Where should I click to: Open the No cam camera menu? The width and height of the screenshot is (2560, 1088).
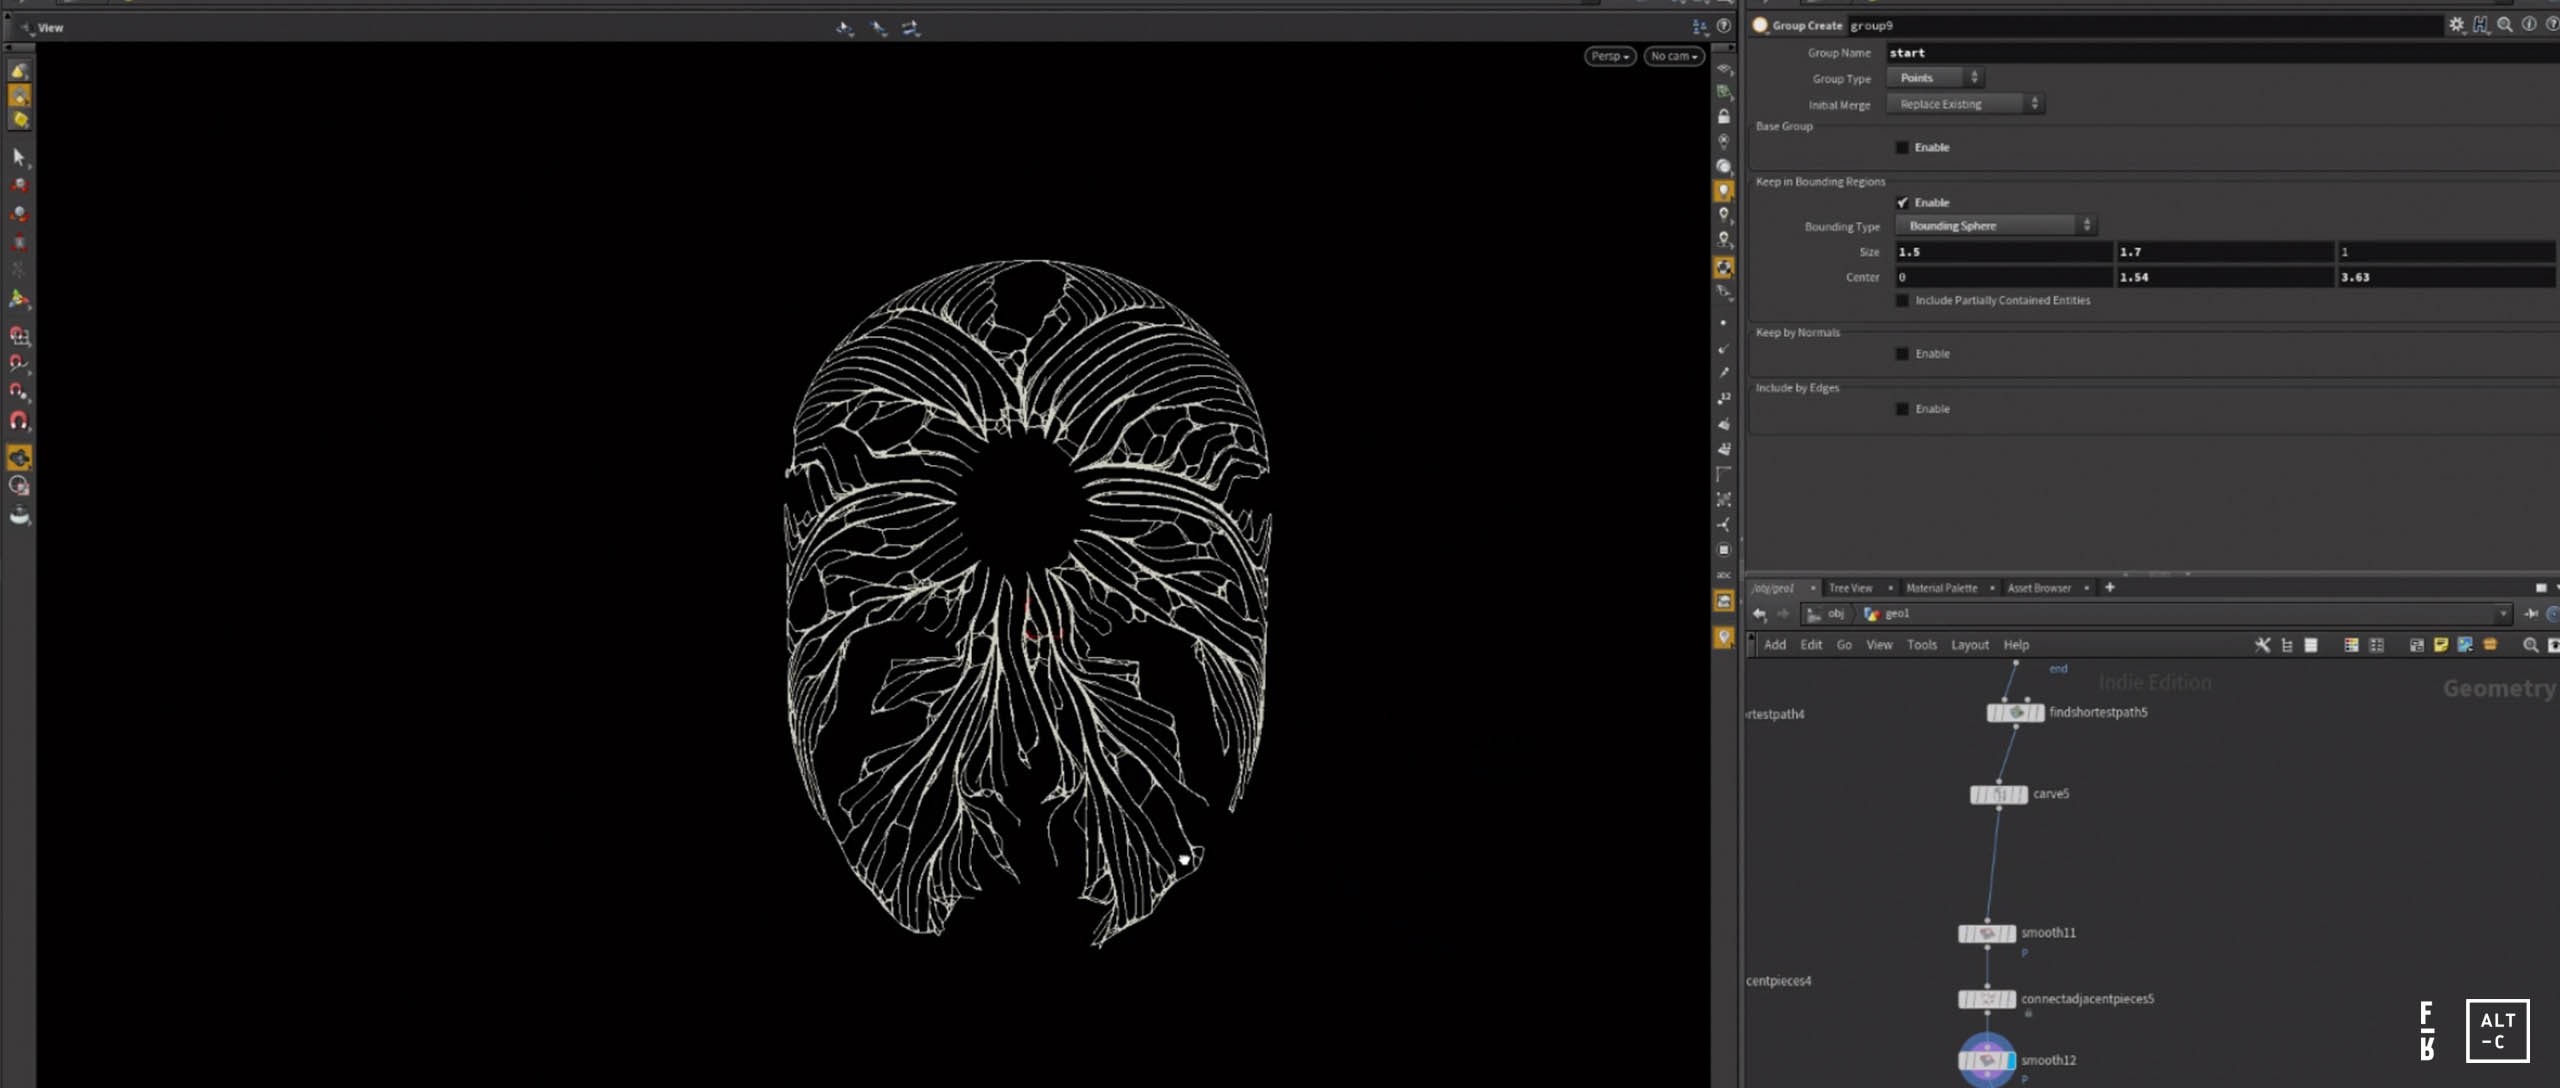(x=1674, y=56)
